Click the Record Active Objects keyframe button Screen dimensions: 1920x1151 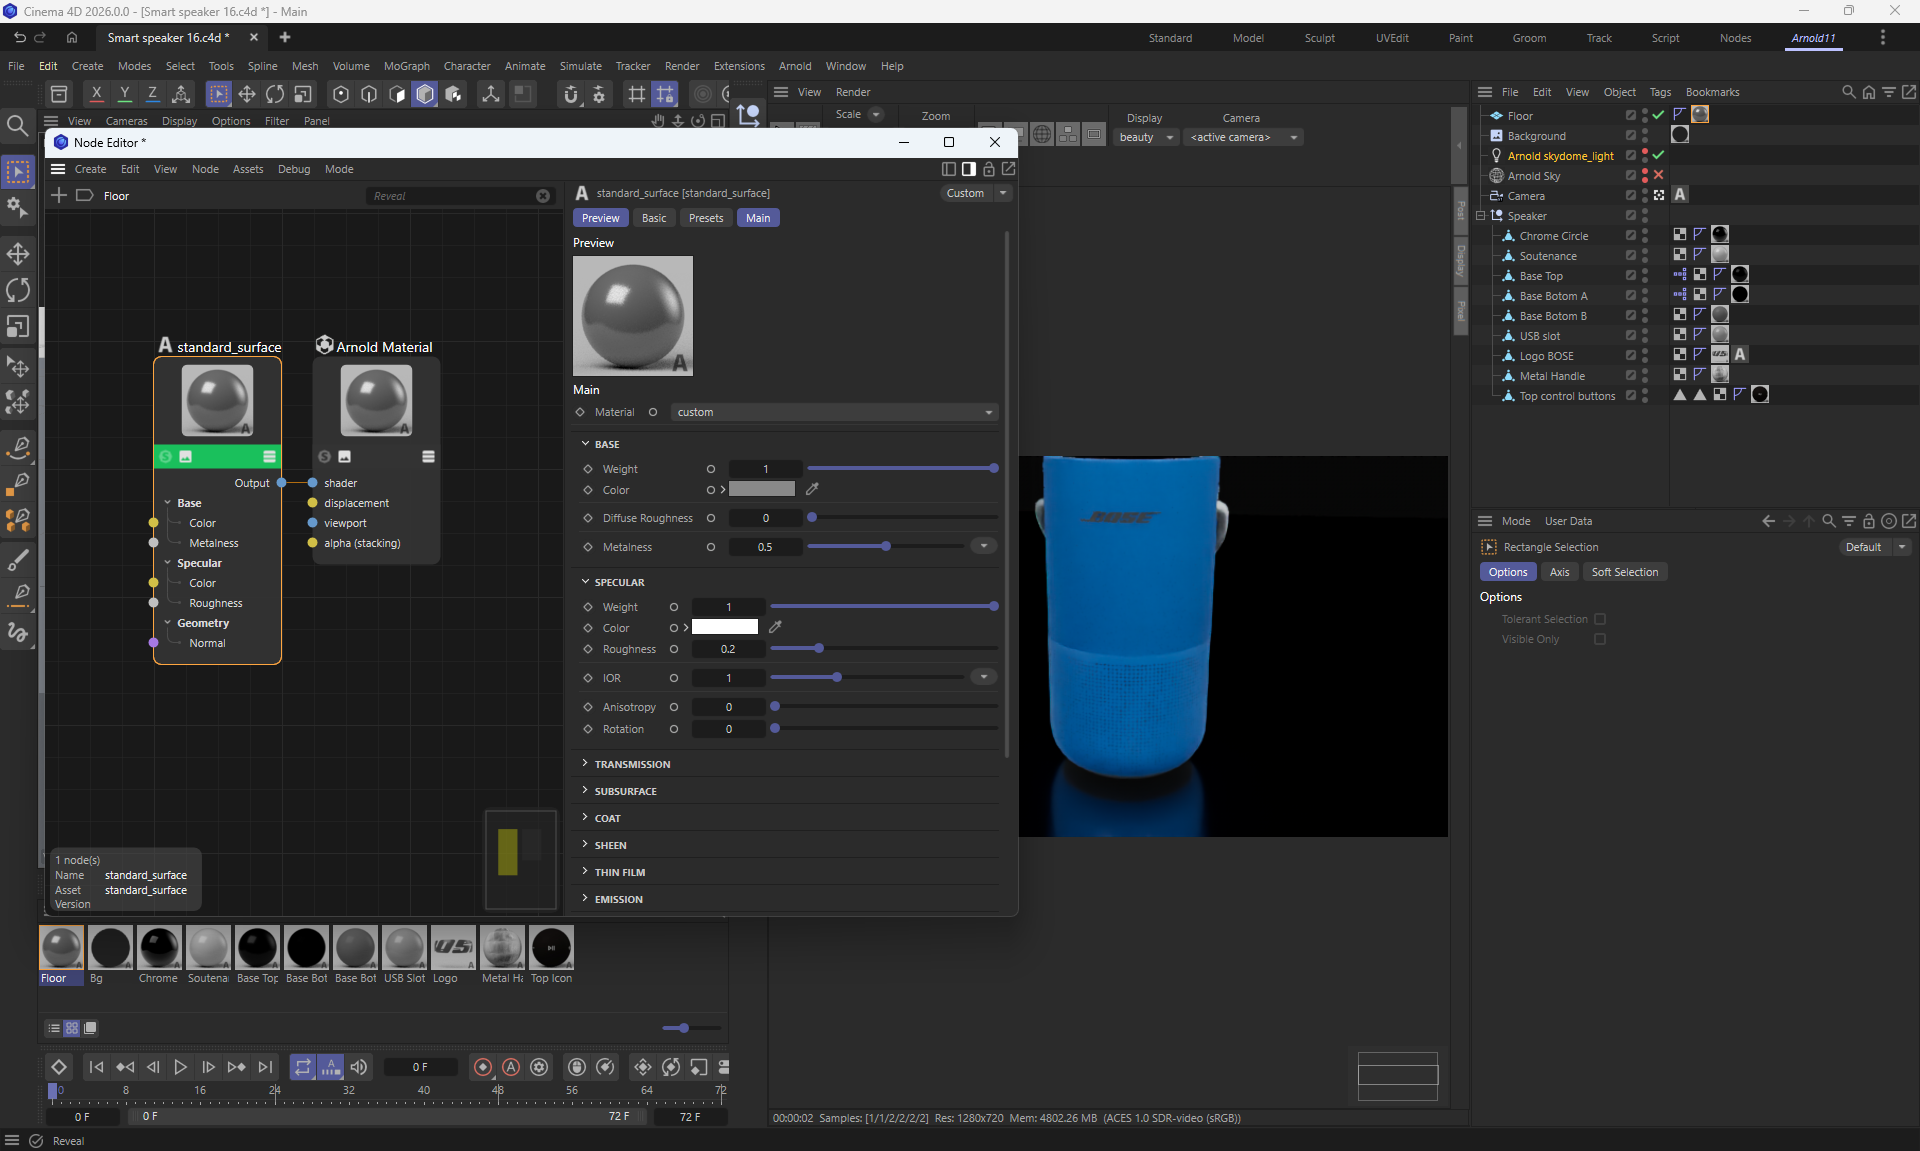[x=483, y=1067]
